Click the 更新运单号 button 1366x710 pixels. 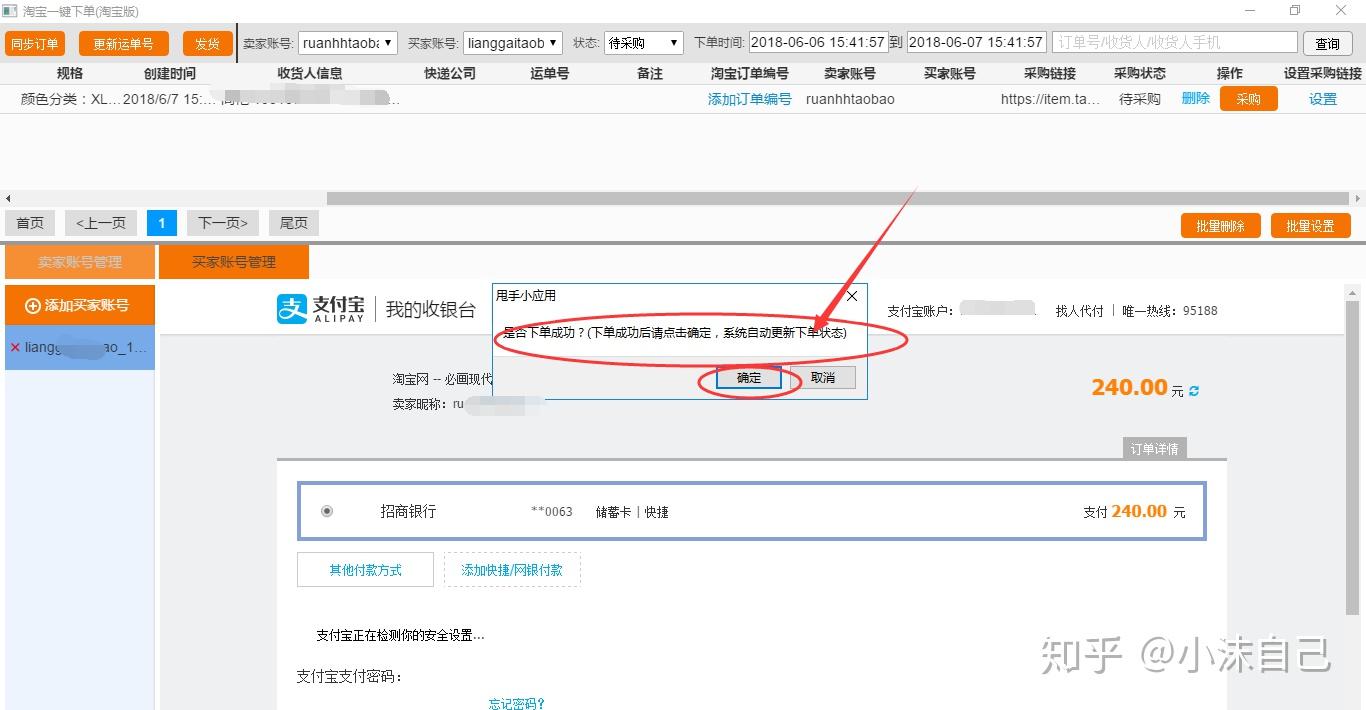pos(123,43)
